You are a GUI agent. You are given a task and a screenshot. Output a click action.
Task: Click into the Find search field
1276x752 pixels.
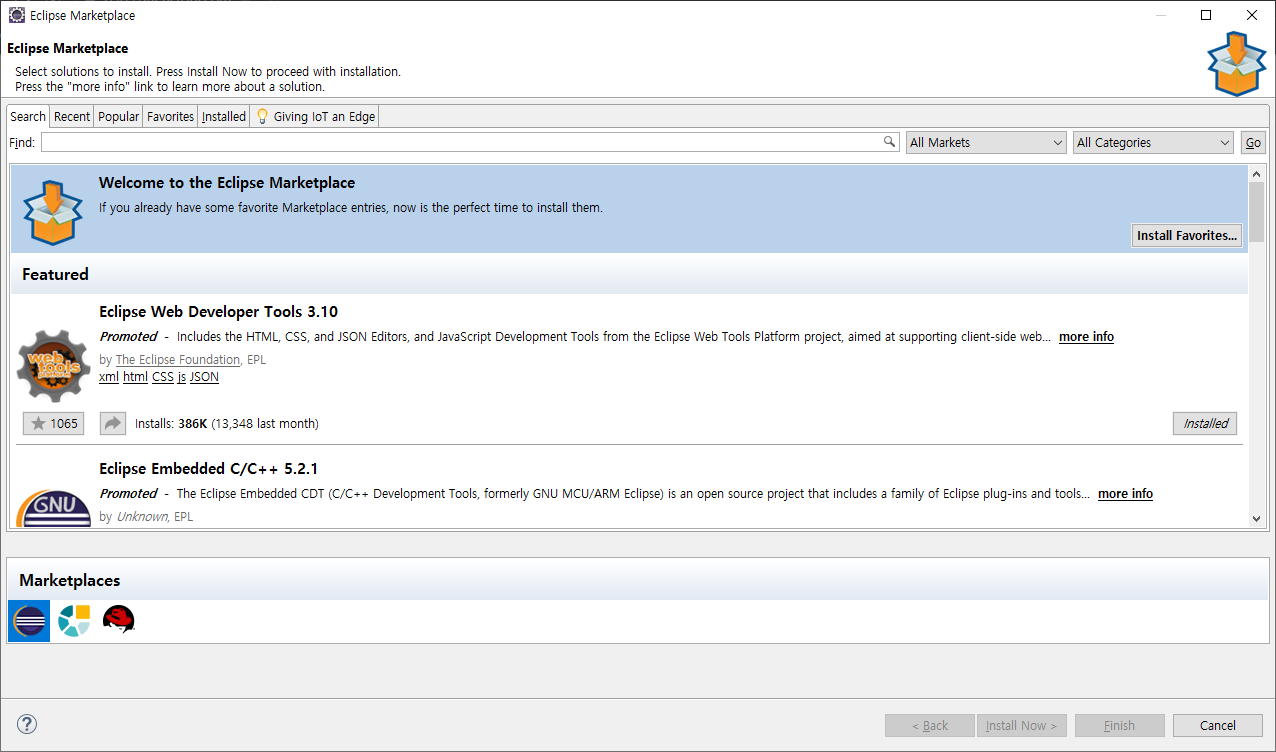tap(470, 143)
